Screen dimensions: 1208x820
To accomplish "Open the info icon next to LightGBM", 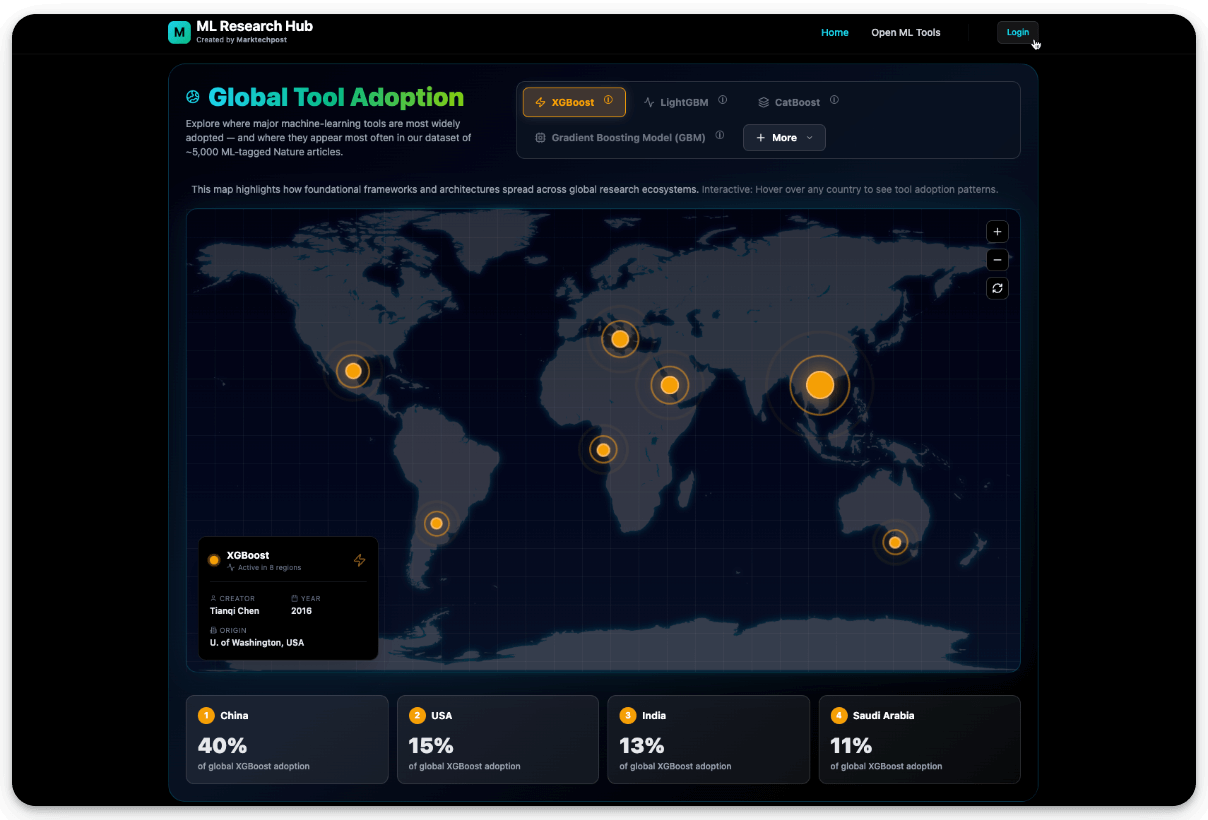I will (723, 100).
